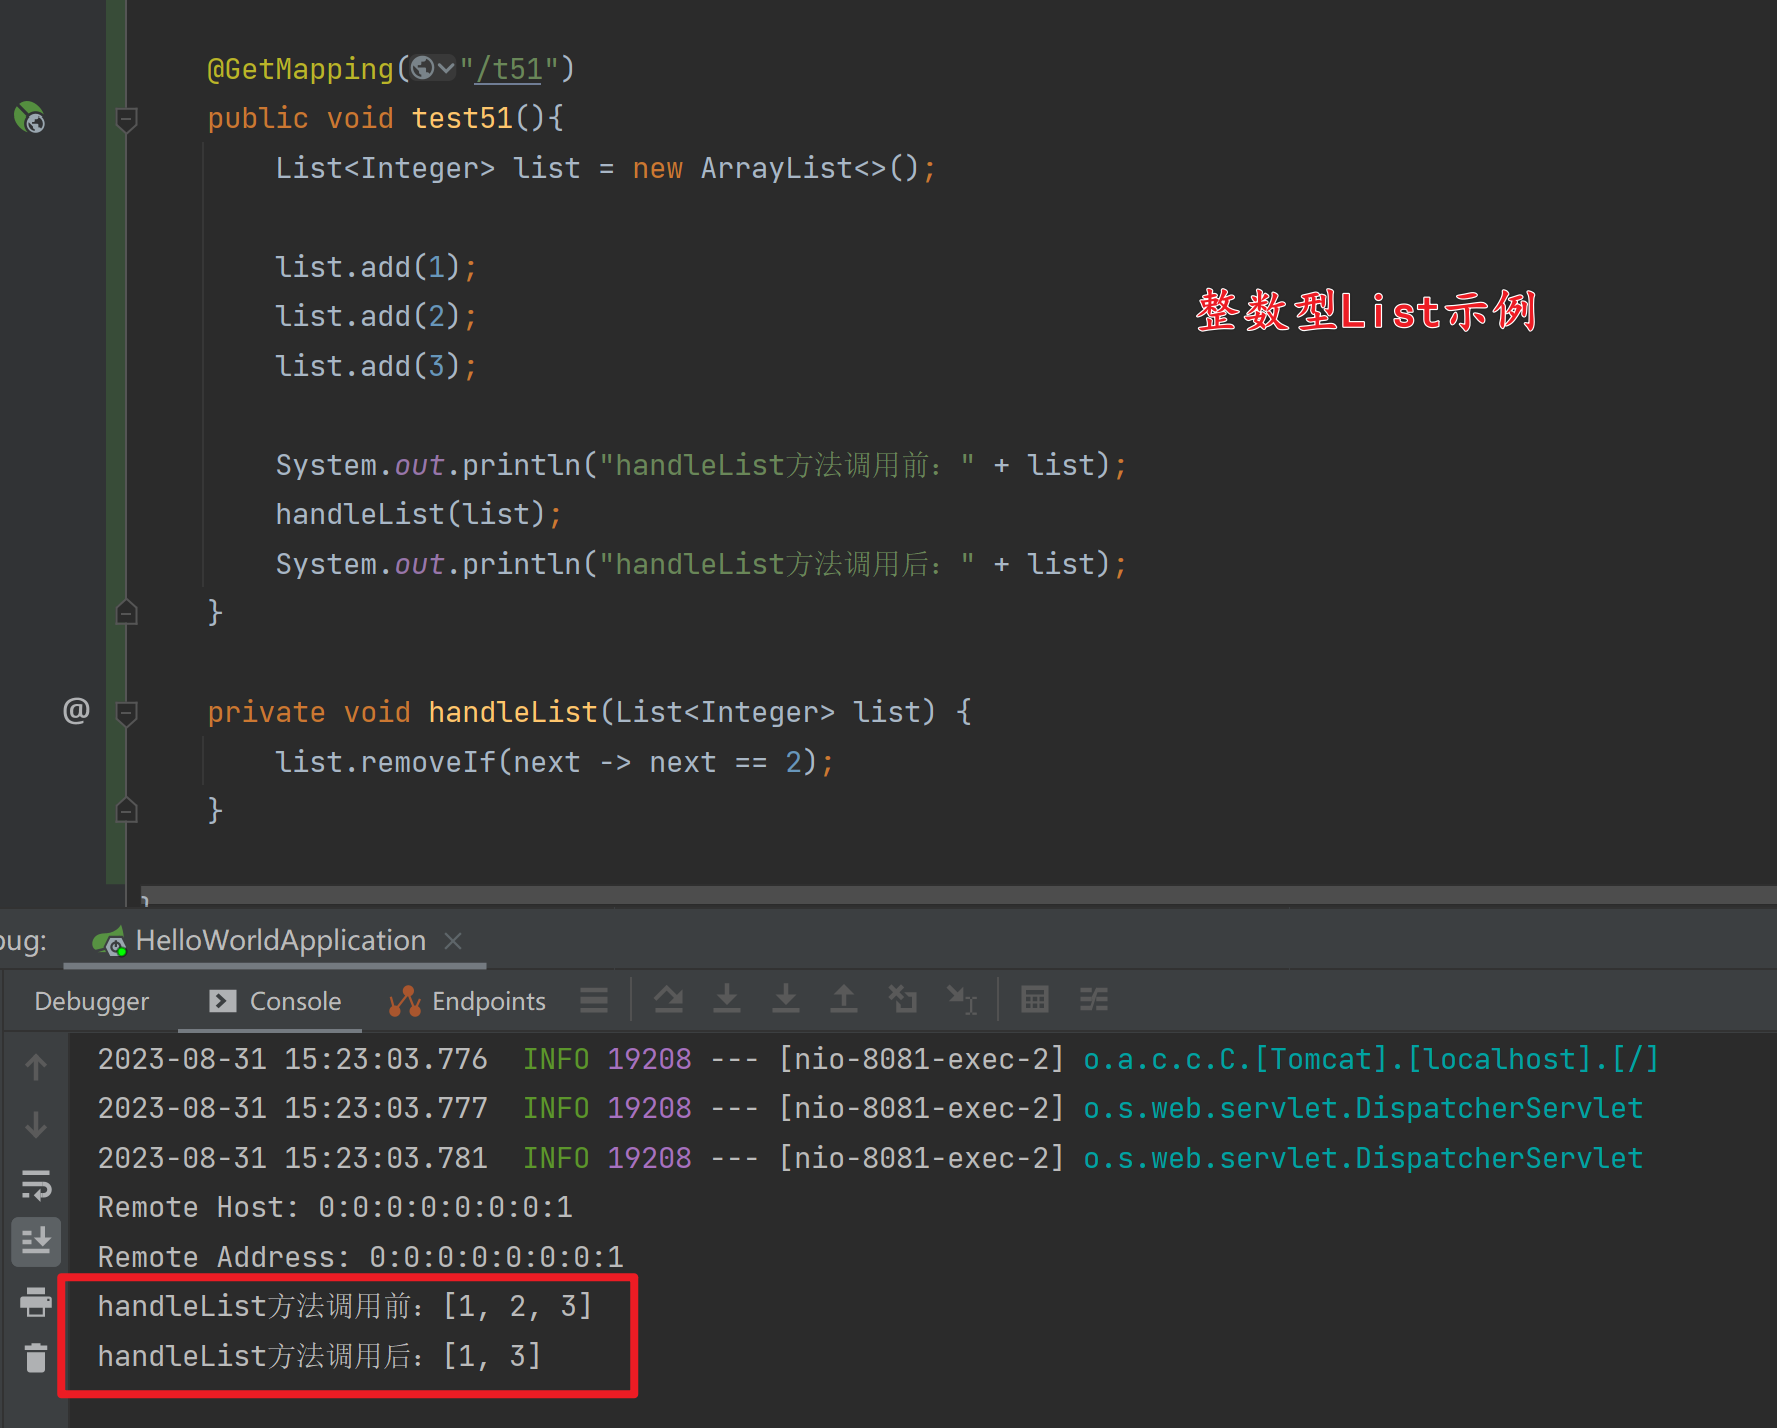1777x1428 pixels.
Task: Click the o.a.c.c.C.[Tomcat].[localhost].[/] logger link
Action: (1371, 1059)
